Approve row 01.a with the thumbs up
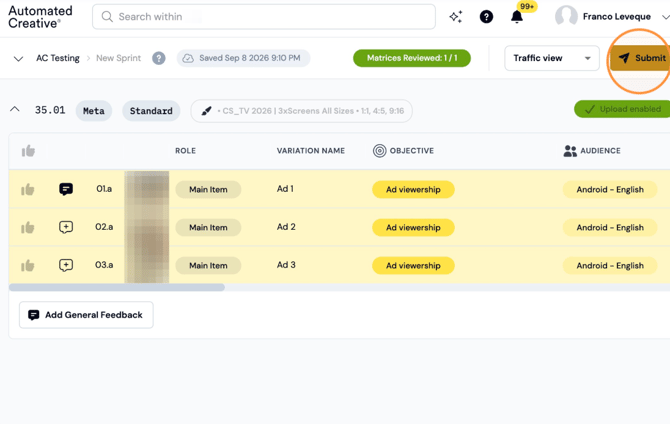Viewport: 670px width, 424px height. coord(28,189)
